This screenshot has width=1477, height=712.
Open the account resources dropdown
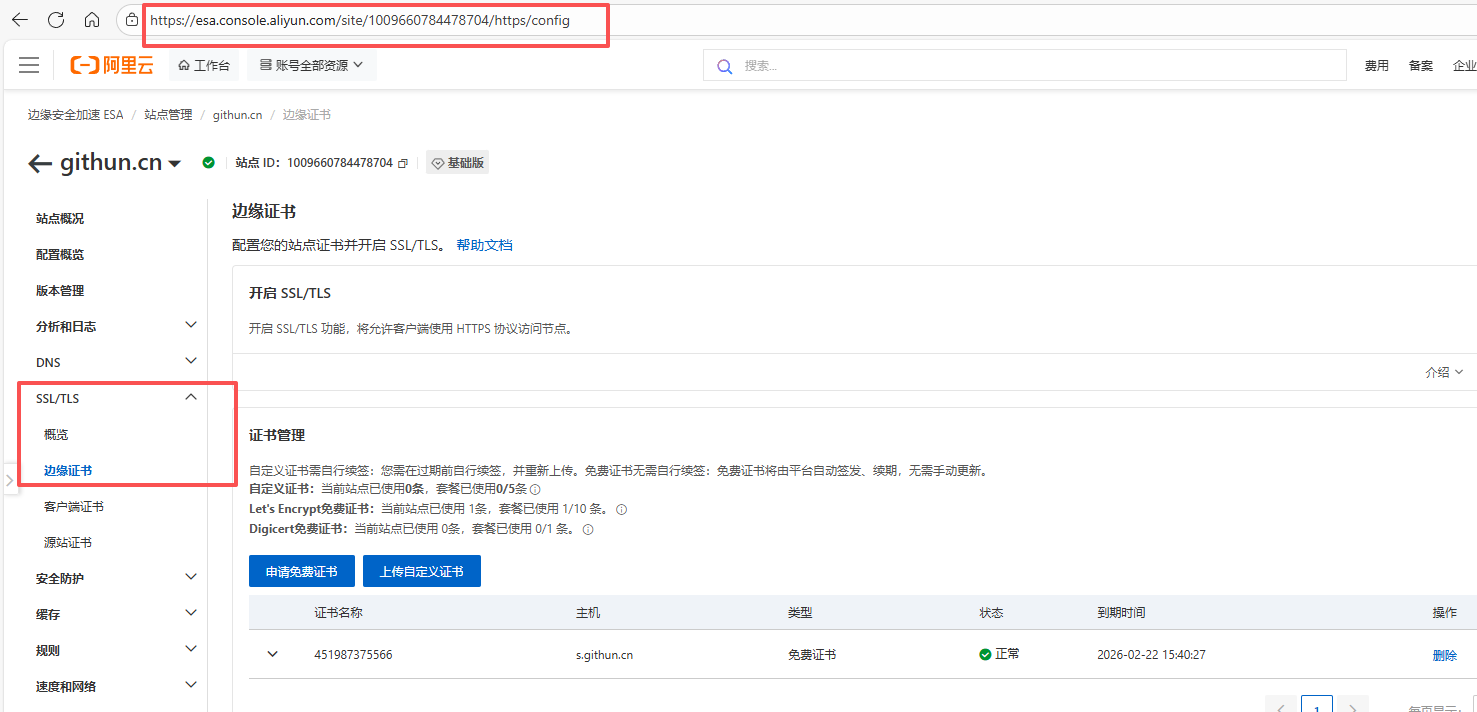click(311, 66)
